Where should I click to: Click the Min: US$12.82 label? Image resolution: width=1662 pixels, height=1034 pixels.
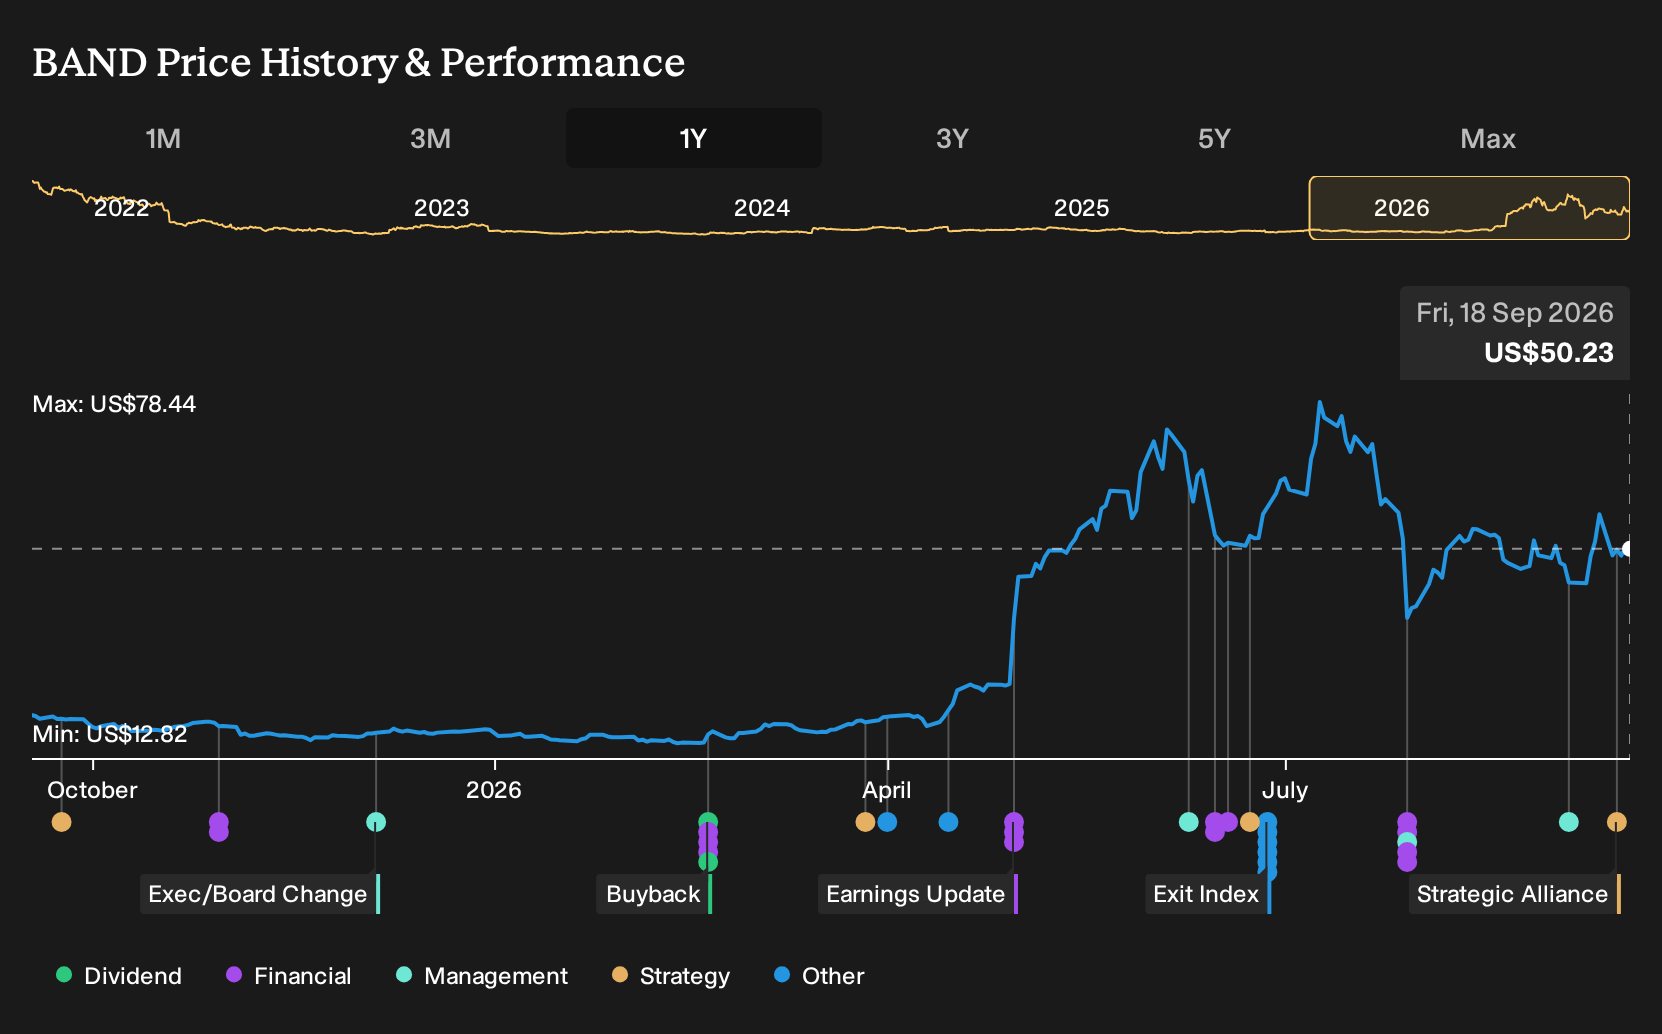click(110, 734)
